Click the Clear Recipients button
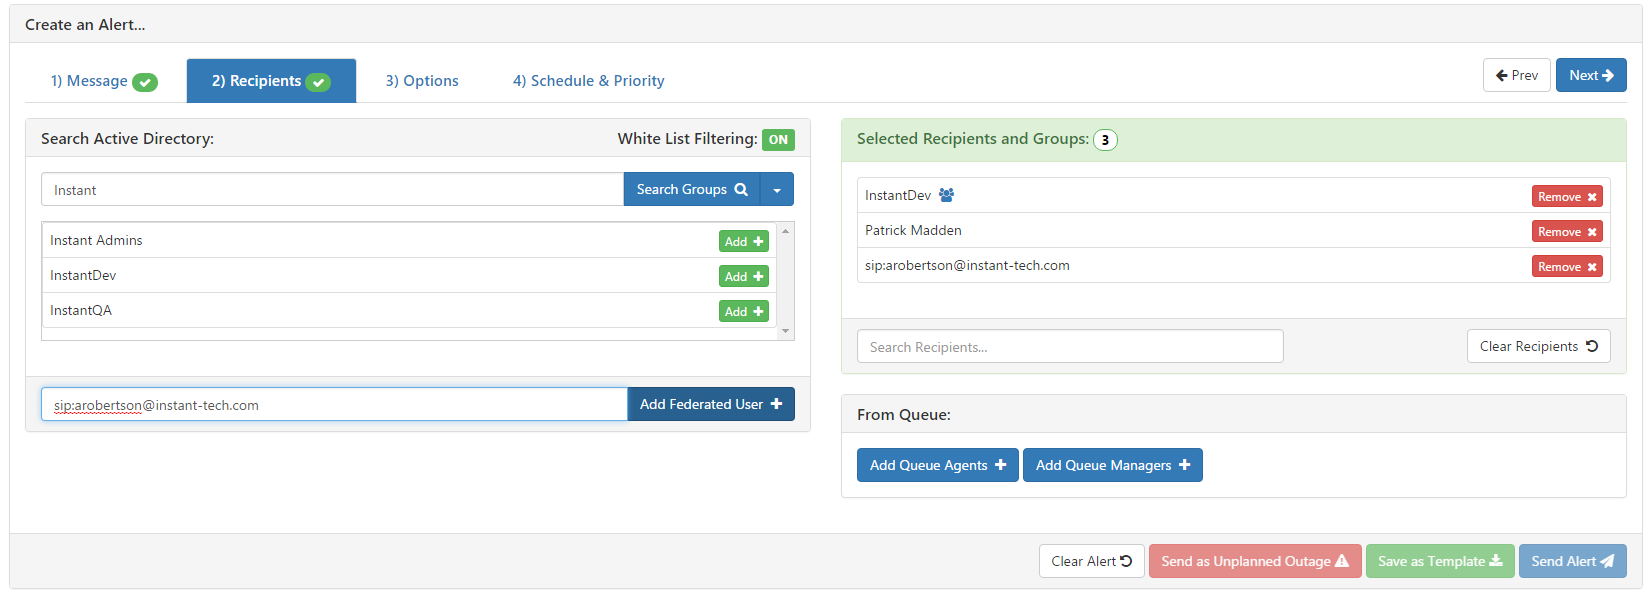The height and width of the screenshot is (597, 1648). point(1539,346)
